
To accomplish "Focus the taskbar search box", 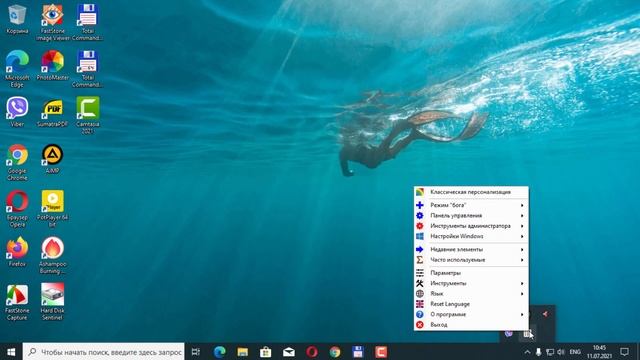I will click(104, 351).
